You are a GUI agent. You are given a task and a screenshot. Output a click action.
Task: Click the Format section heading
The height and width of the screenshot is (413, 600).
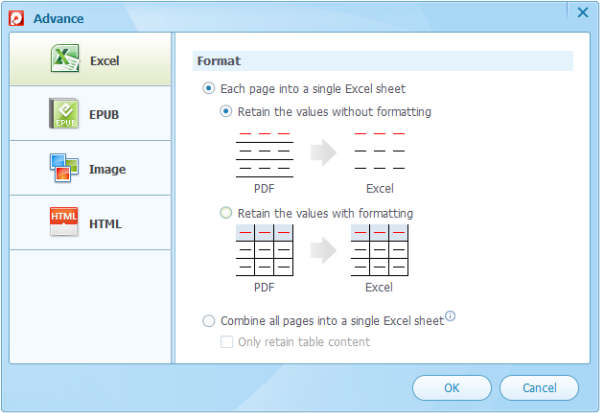[x=219, y=61]
